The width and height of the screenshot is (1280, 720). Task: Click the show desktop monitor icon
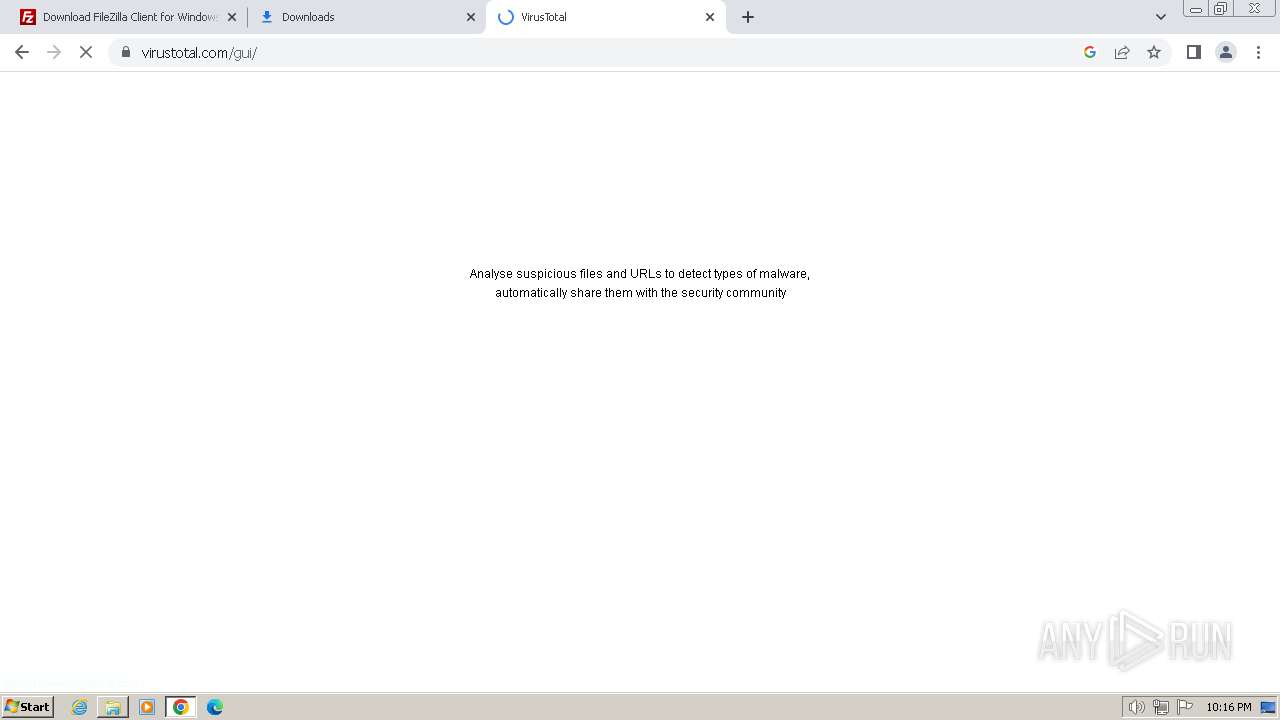[x=1268, y=707]
